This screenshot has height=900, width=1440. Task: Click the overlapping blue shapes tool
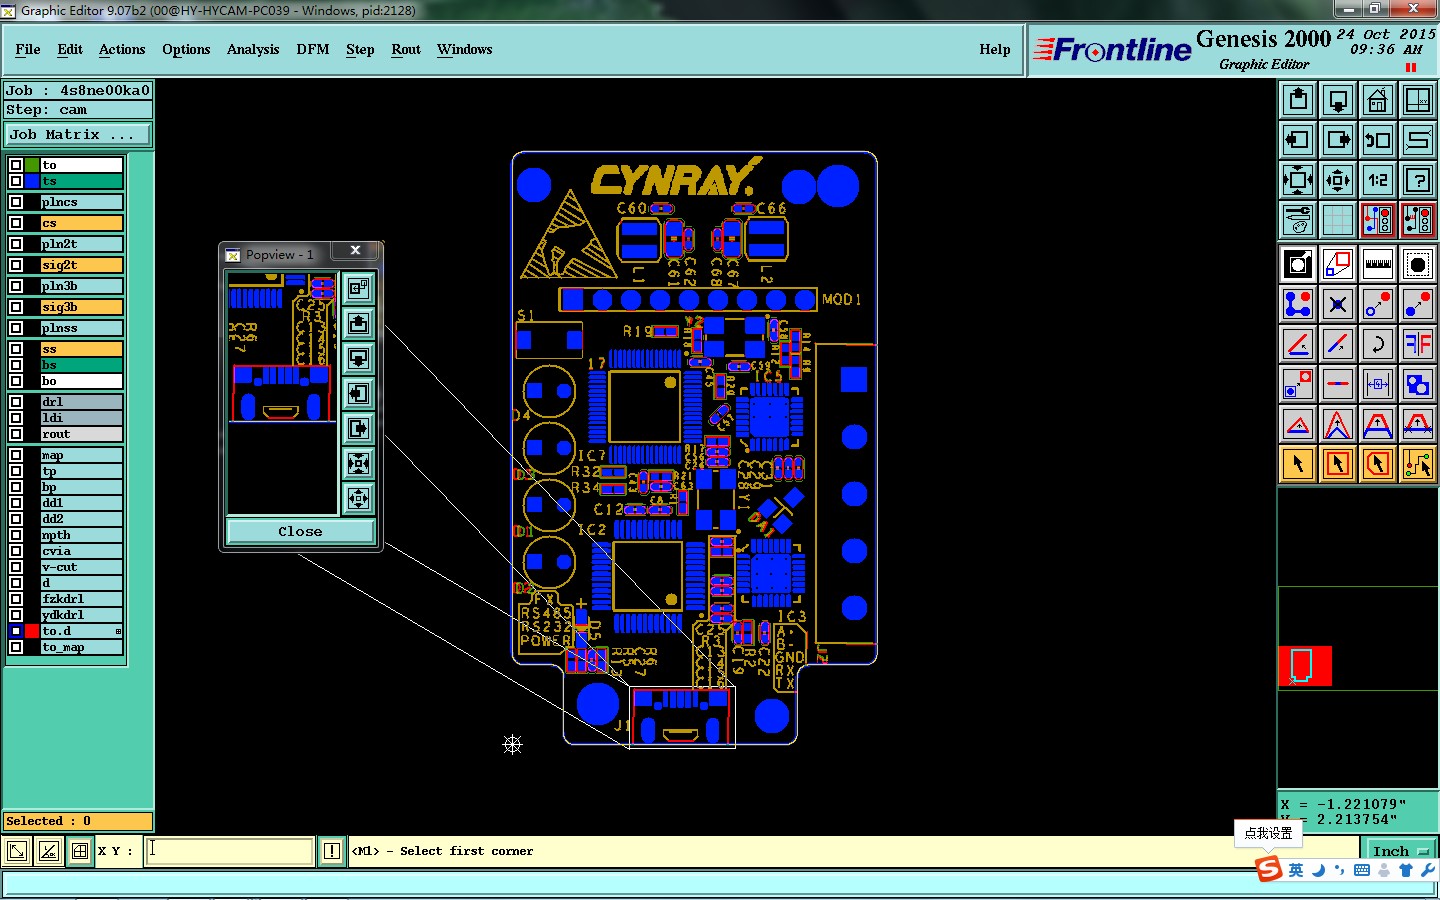pyautogui.click(x=1418, y=384)
